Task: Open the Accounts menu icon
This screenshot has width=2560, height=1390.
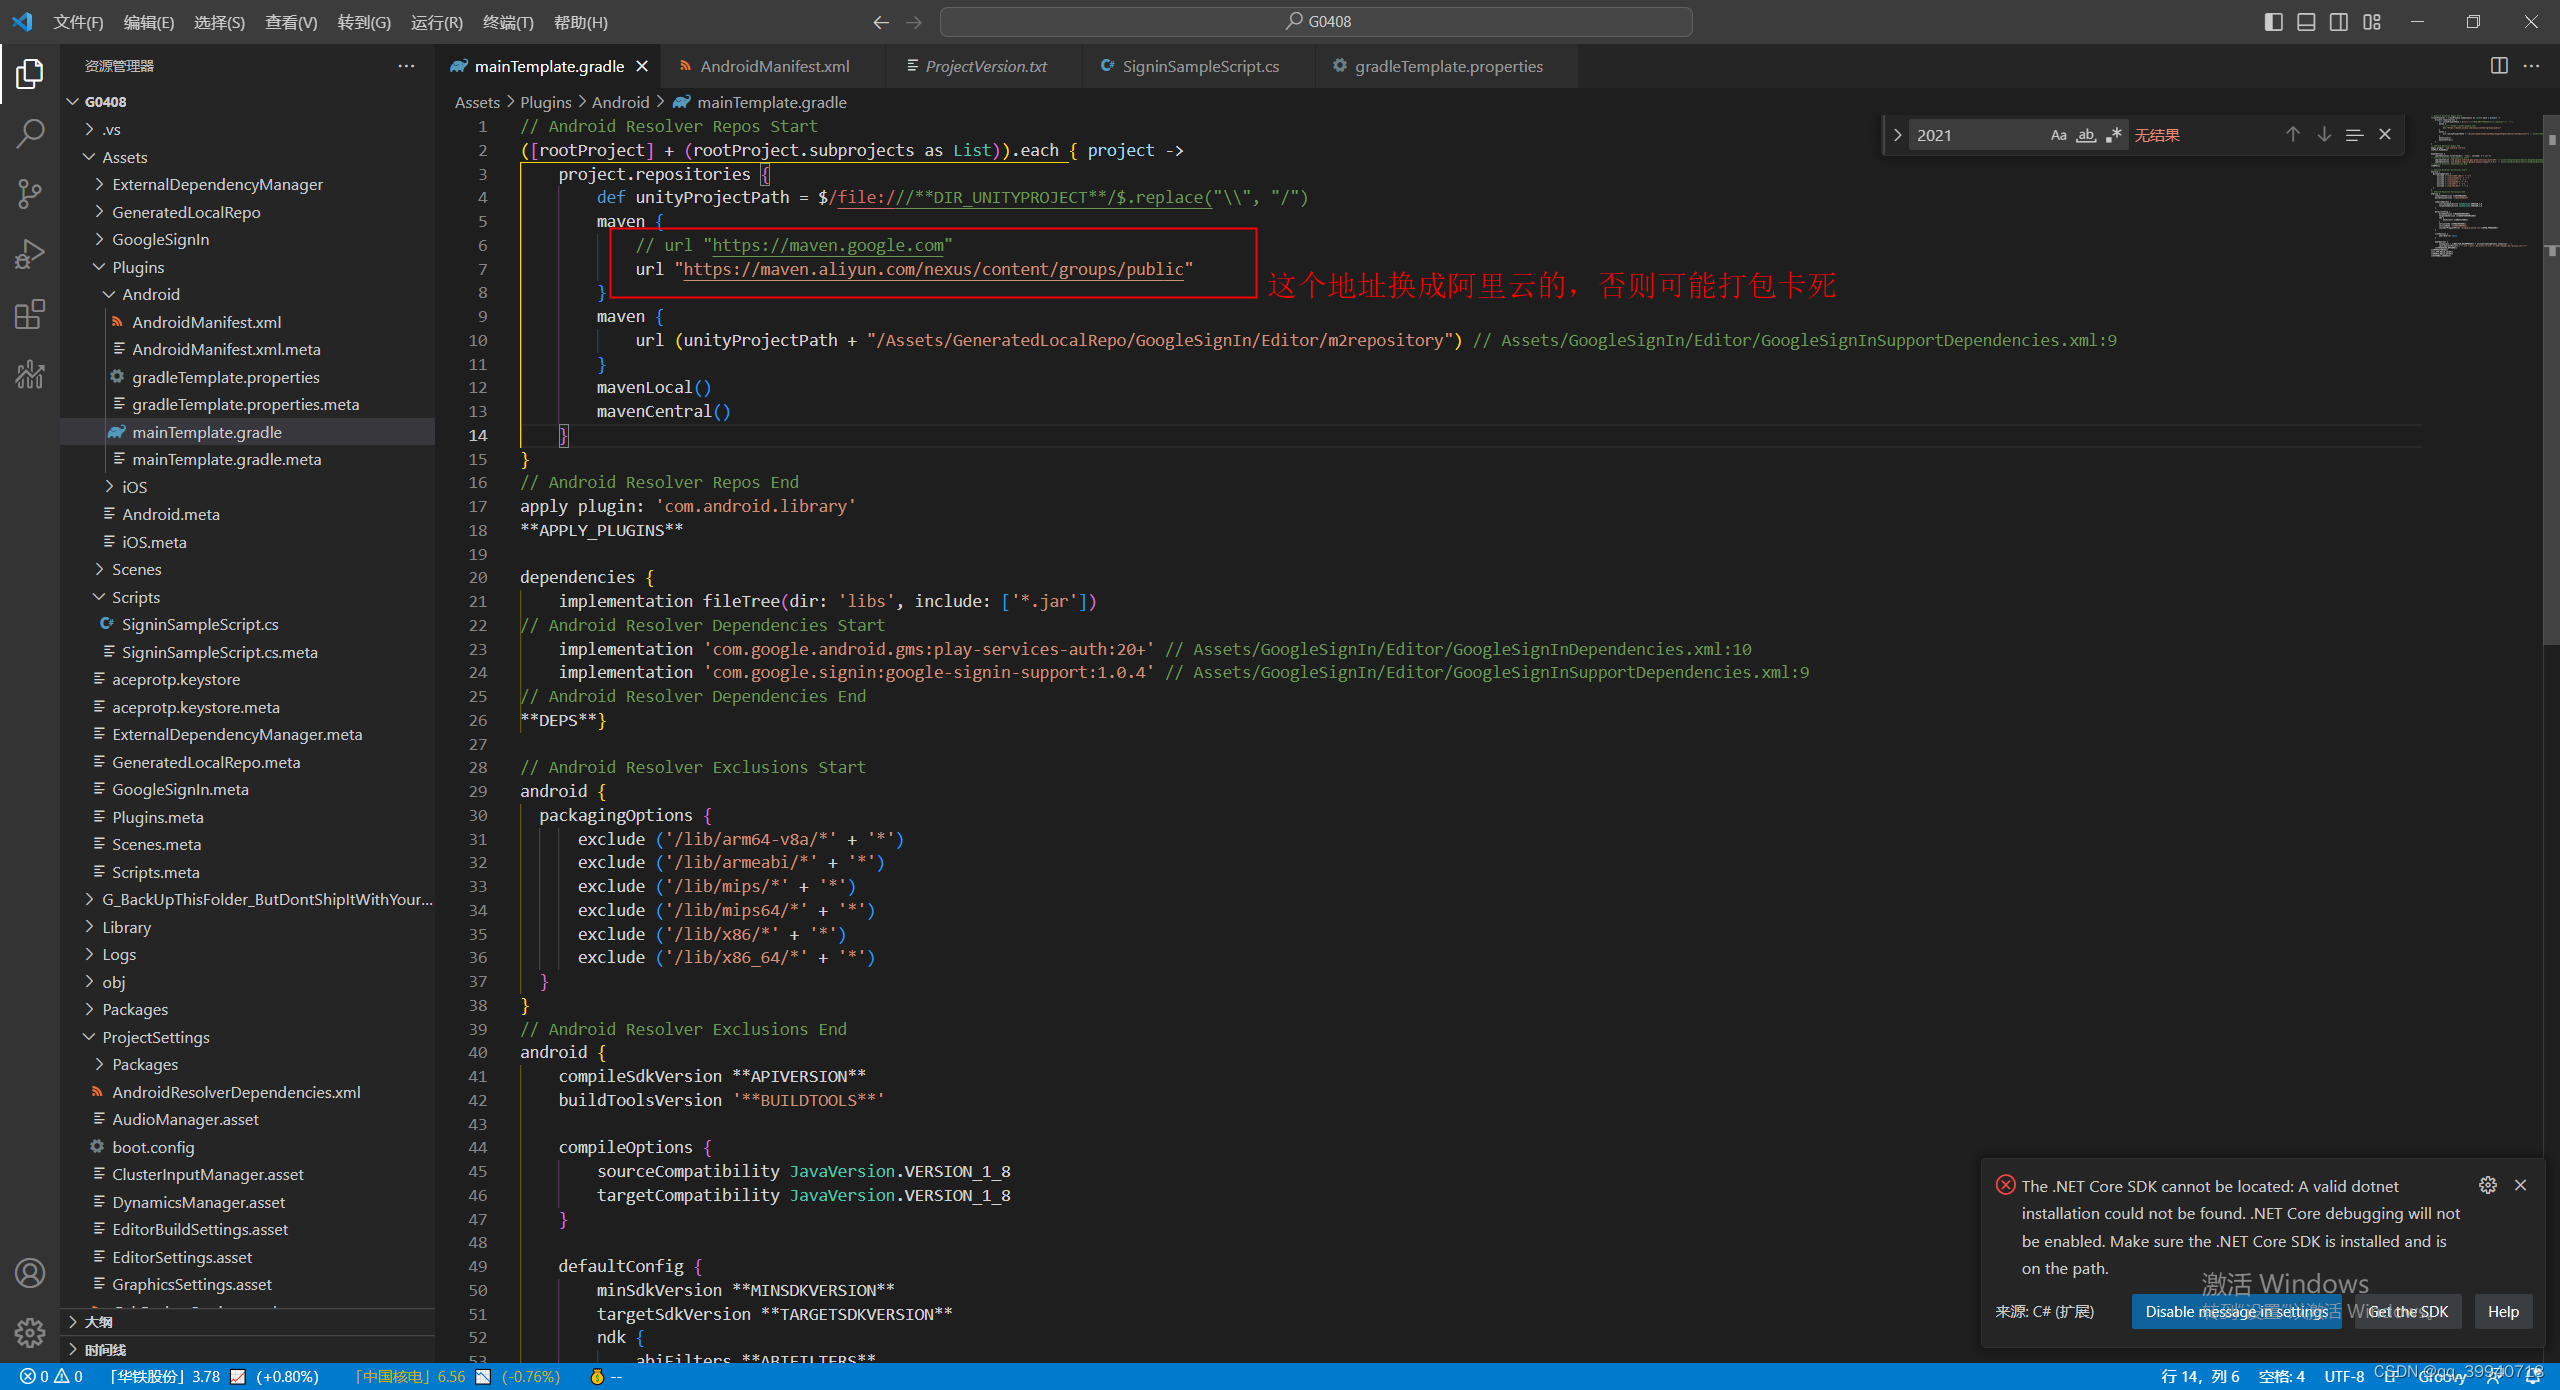Action: [x=30, y=1273]
